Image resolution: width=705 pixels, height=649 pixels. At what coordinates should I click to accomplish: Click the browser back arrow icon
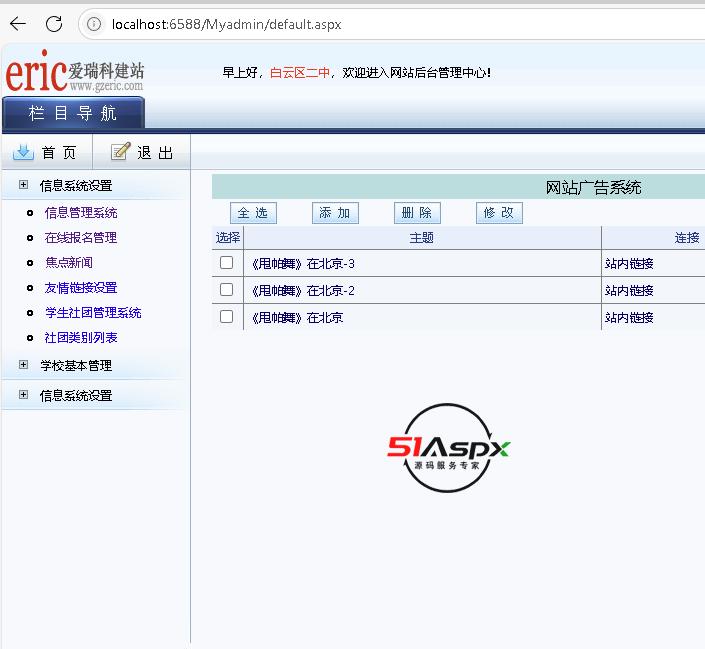pyautogui.click(x=18, y=24)
